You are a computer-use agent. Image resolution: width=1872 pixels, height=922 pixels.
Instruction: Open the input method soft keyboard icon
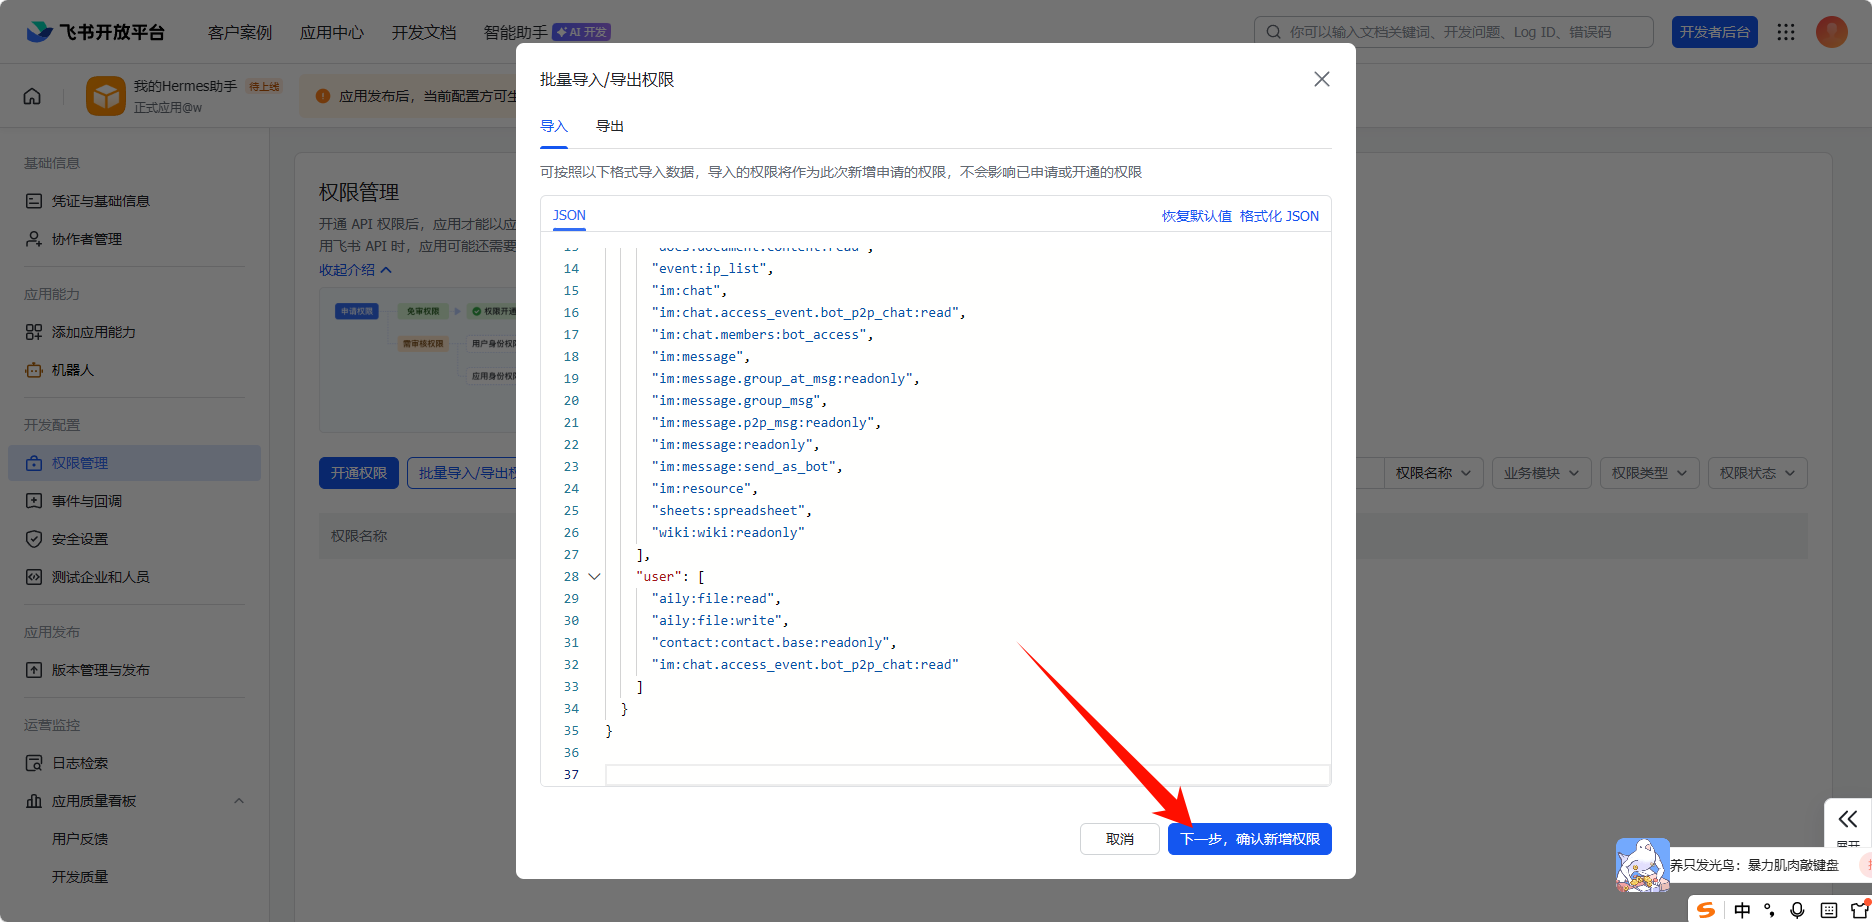coord(1829,910)
